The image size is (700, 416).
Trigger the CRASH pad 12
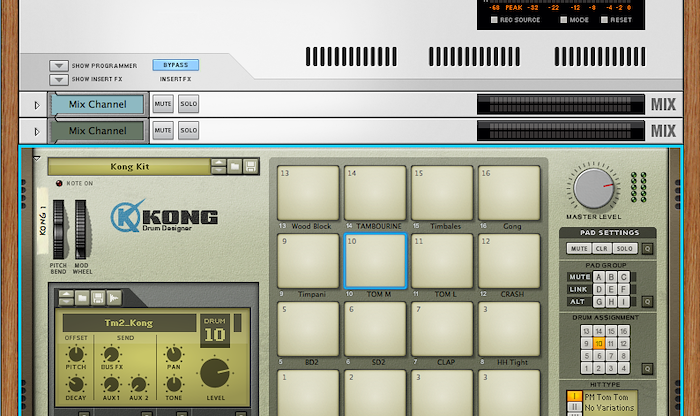(509, 261)
